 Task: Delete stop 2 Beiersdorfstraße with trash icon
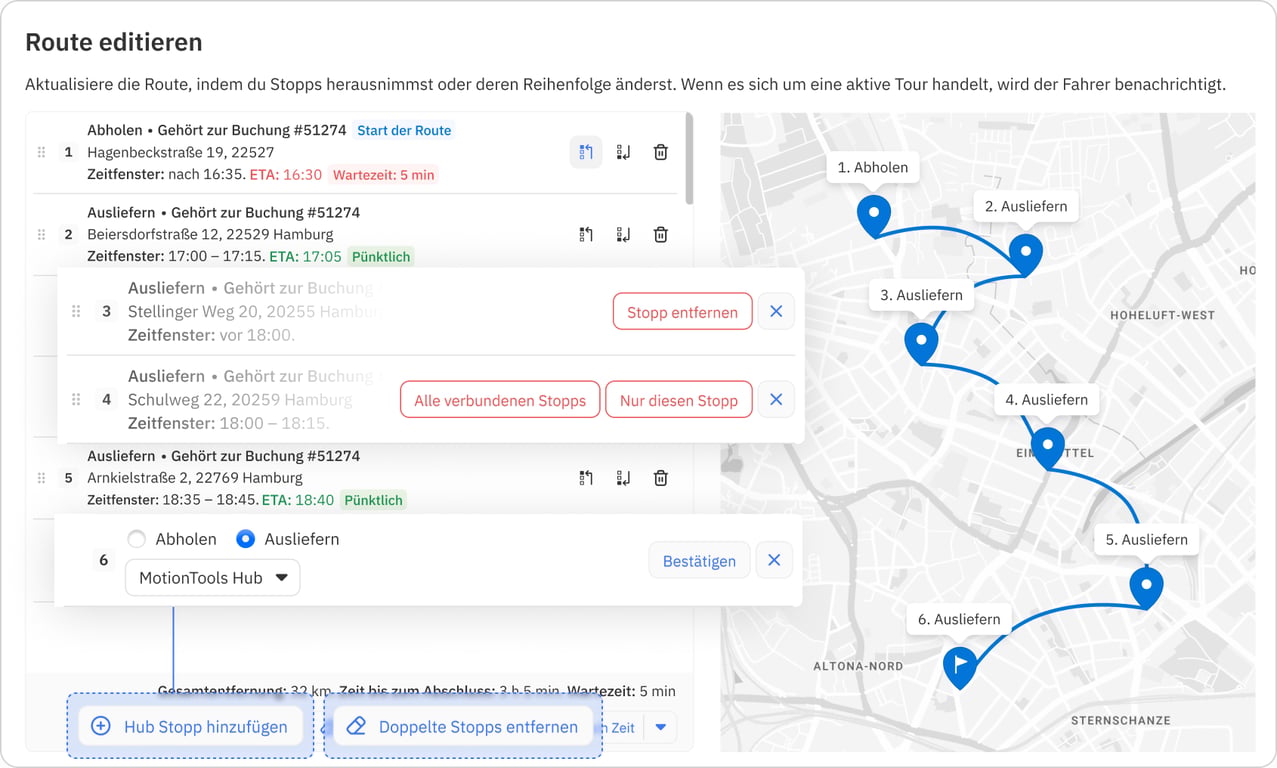(x=660, y=234)
